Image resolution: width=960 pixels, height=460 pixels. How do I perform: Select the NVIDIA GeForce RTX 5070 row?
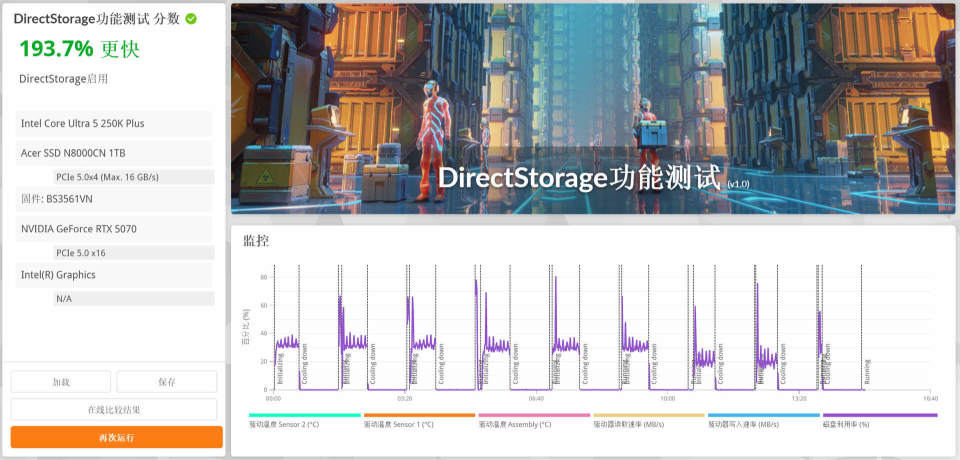coord(114,228)
